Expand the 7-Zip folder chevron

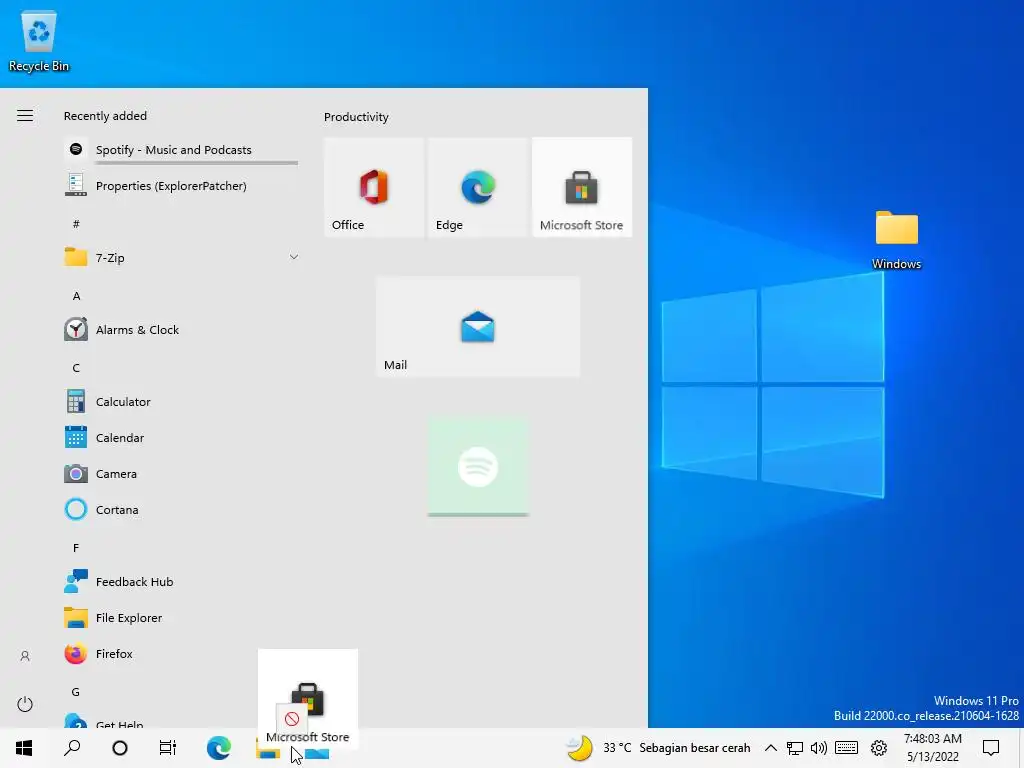(294, 257)
